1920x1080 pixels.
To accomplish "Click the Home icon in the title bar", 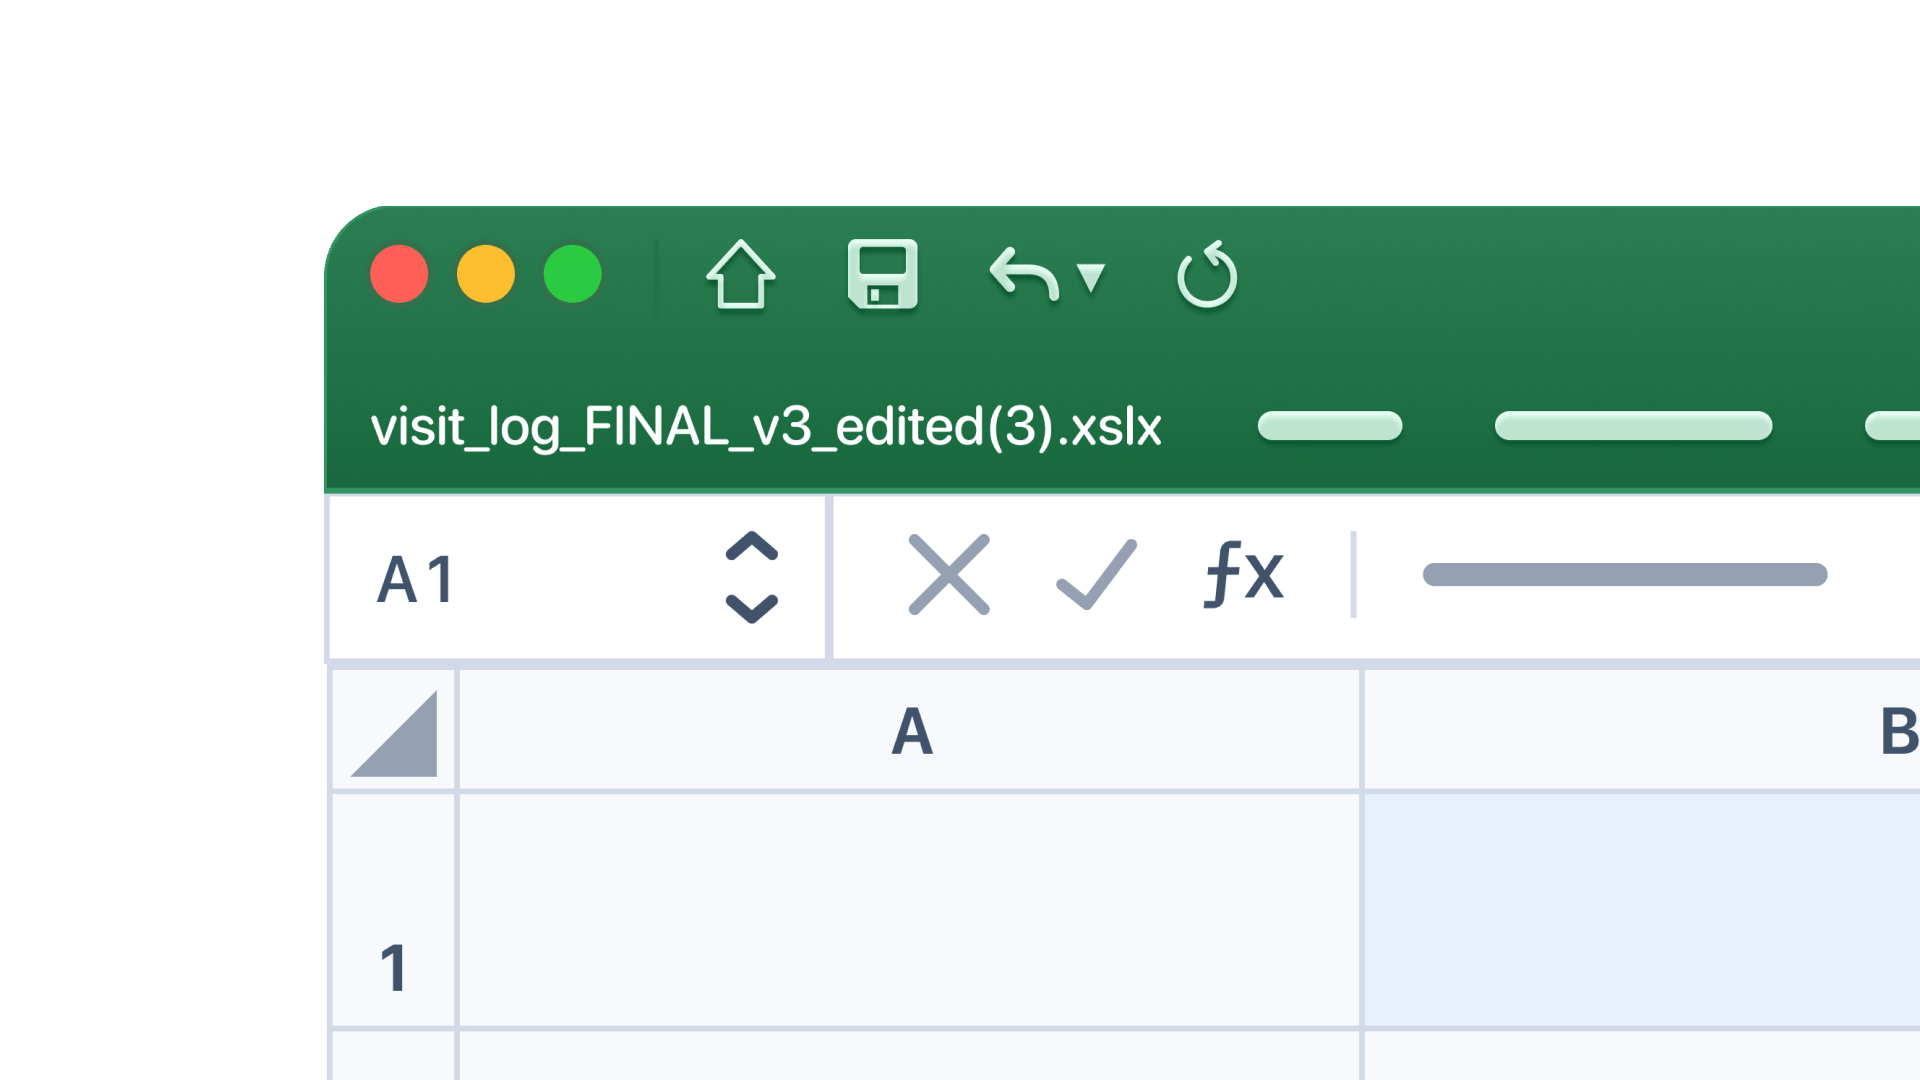I will (x=740, y=275).
